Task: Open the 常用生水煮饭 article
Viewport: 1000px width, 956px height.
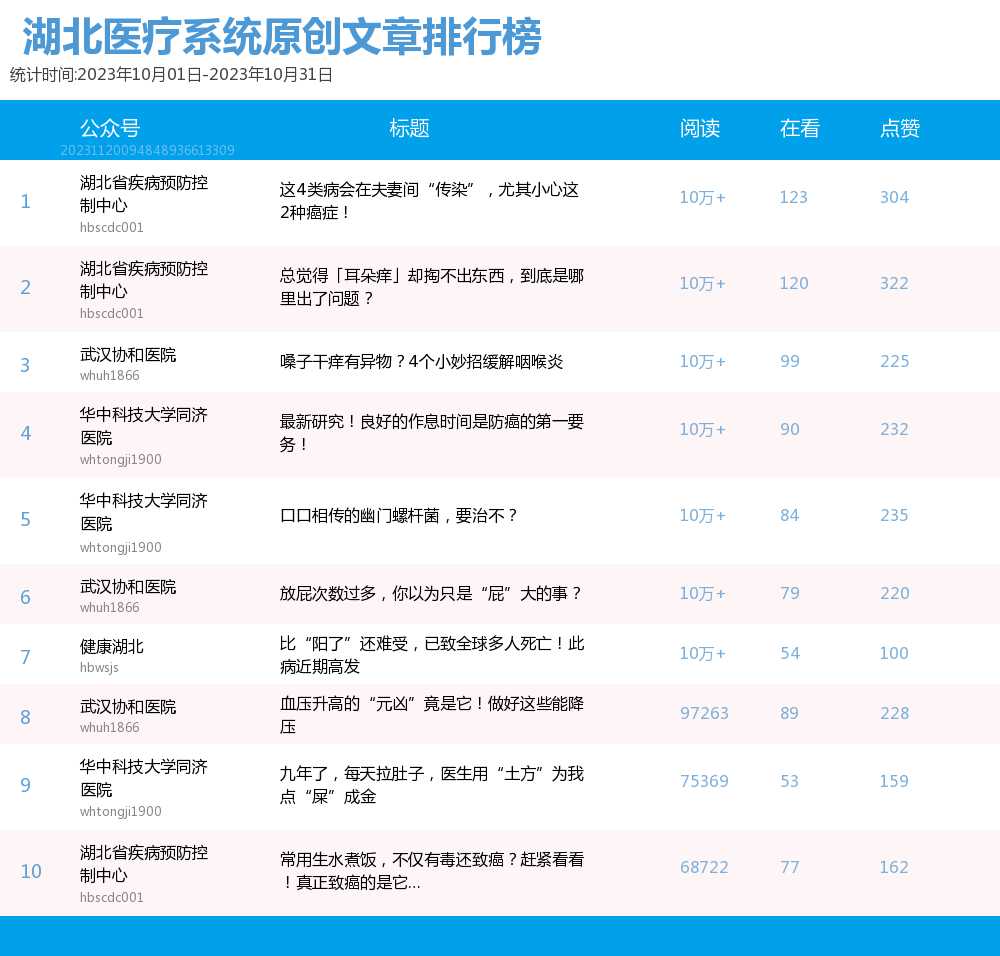Action: pos(431,871)
